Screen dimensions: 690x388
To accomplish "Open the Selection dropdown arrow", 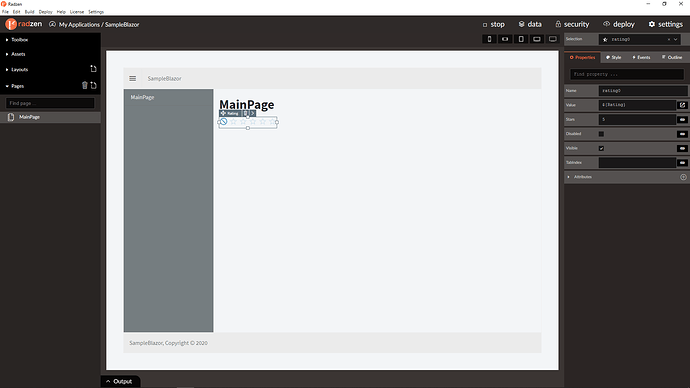I will [675, 39].
